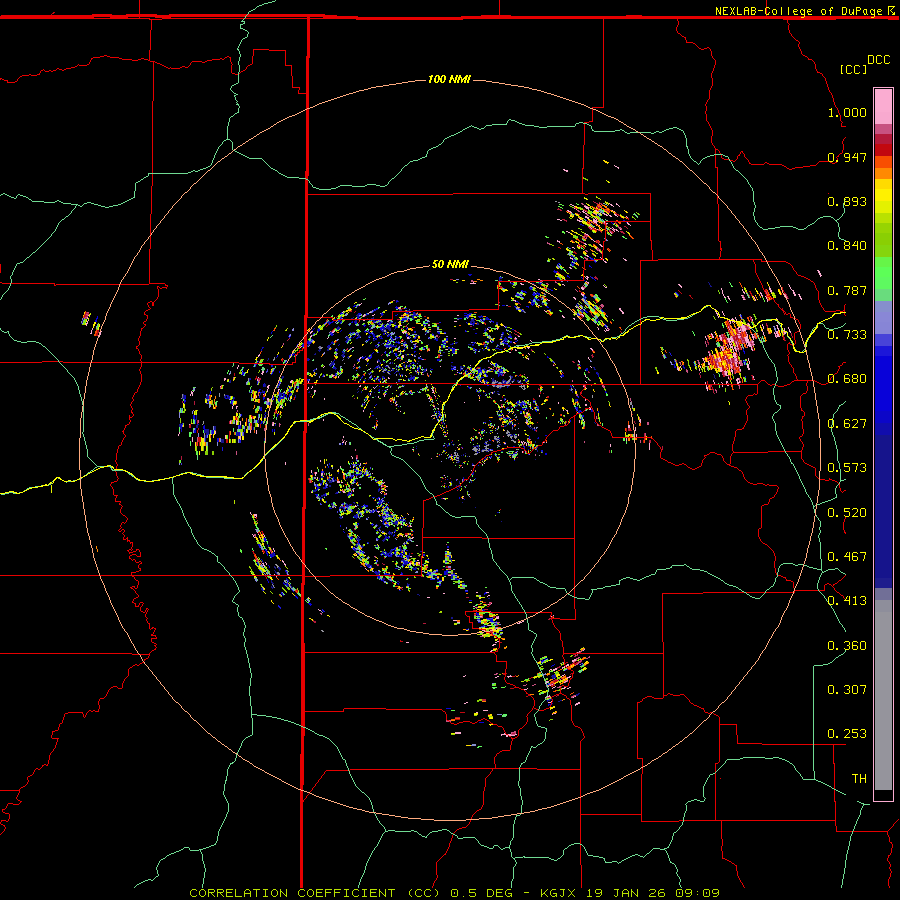The width and height of the screenshot is (900, 900).
Task: Click the dark blue segment of color bar
Action: pos(883,511)
